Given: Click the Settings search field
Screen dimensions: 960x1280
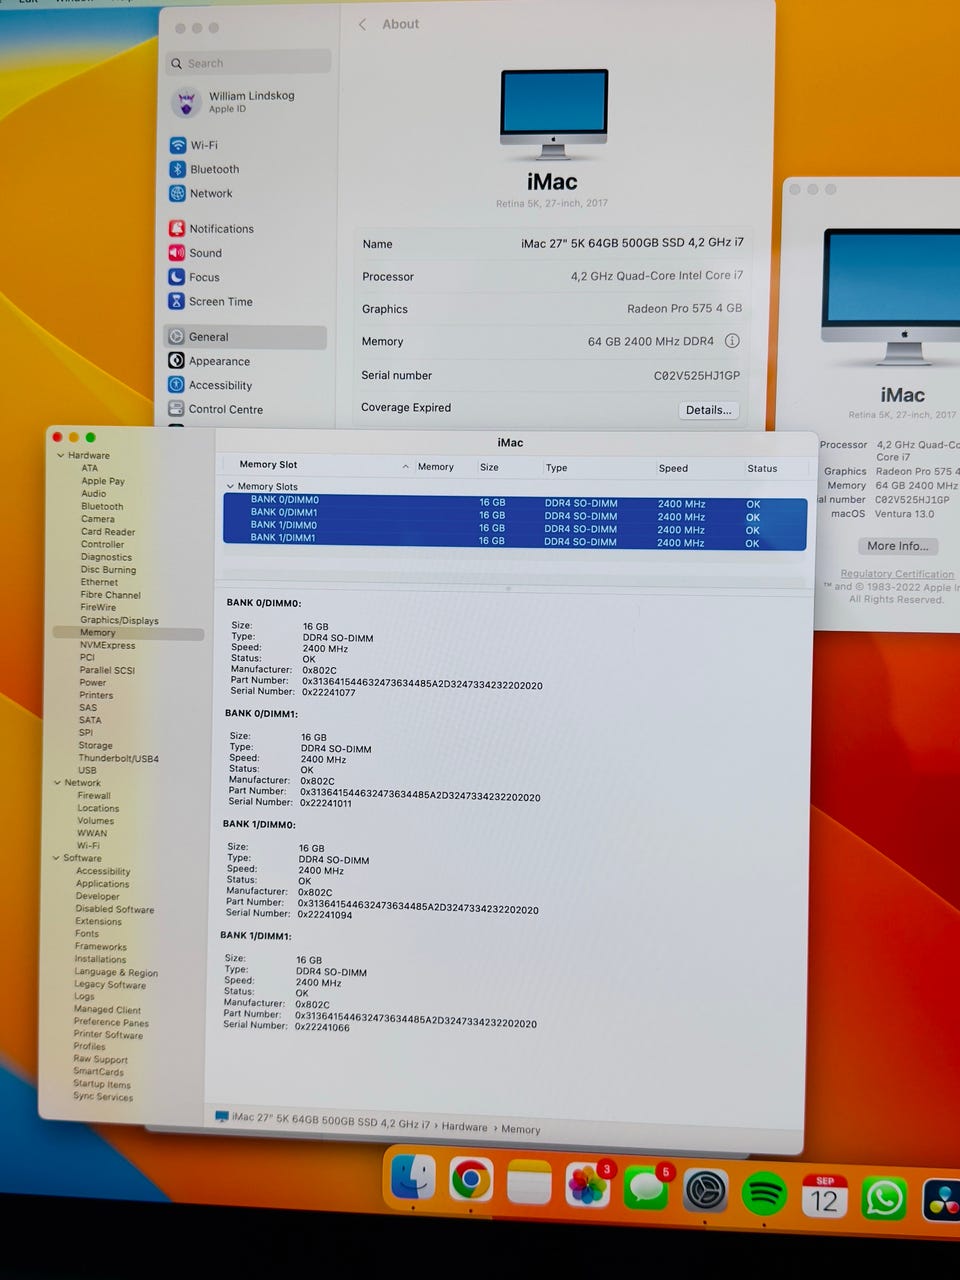Looking at the screenshot, I should click(250, 63).
